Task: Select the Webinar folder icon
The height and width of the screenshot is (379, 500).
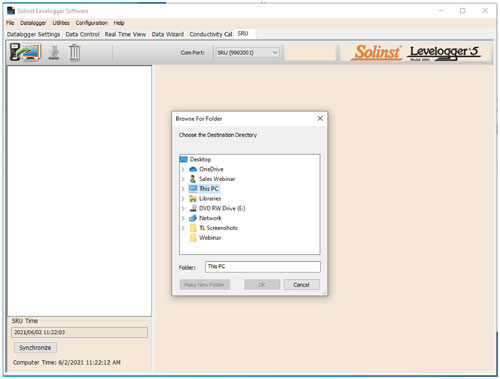Action: [193, 238]
